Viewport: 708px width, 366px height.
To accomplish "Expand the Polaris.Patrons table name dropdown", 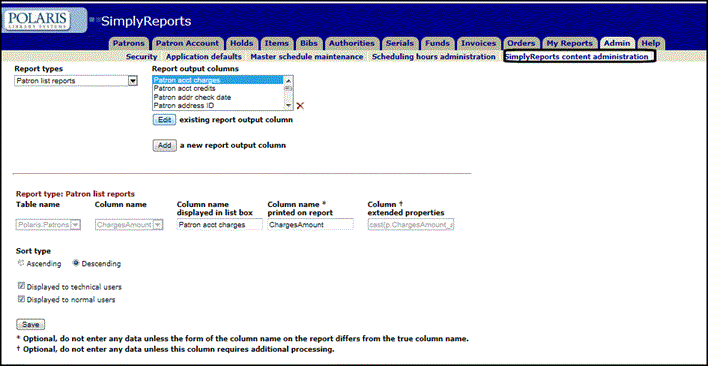I will pos(75,224).
